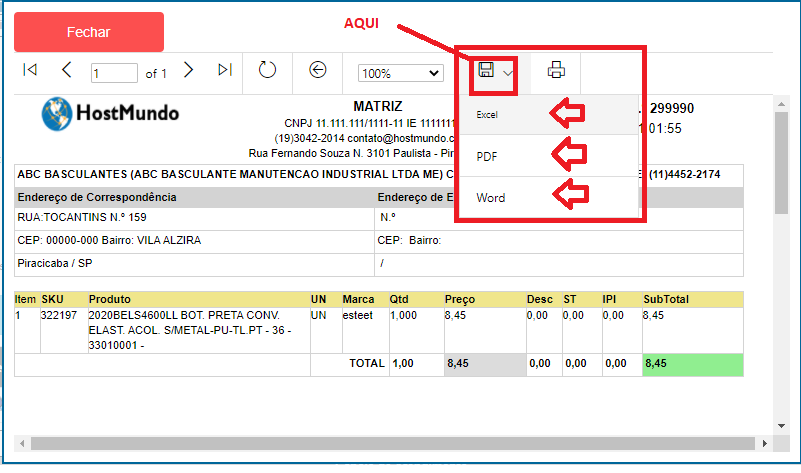Click the red Fechar button
The height and width of the screenshot is (473, 801).
(89, 32)
